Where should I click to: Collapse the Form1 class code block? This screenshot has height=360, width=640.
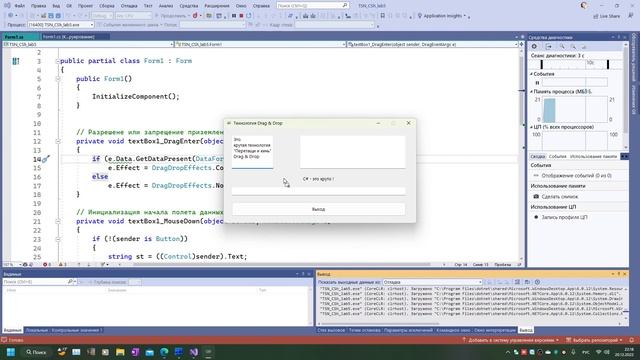58,61
